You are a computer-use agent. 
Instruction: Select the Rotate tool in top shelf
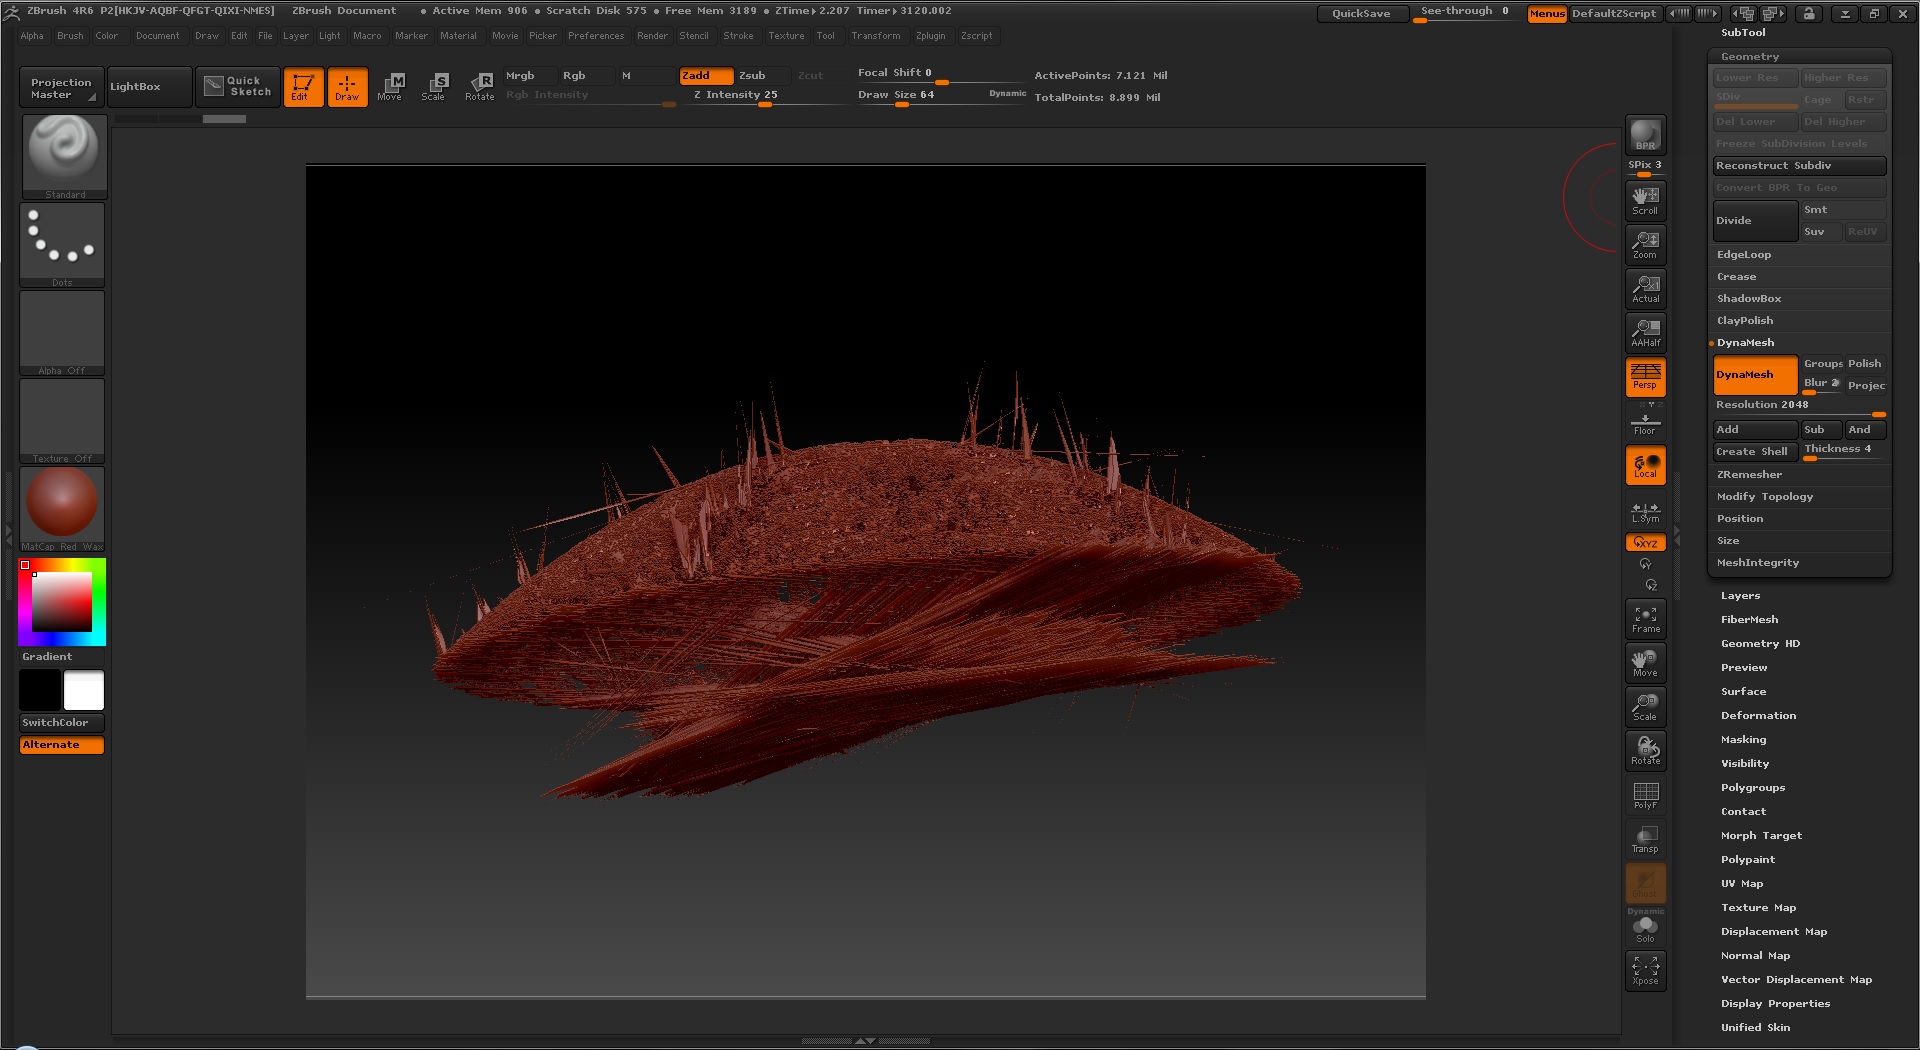tap(479, 87)
